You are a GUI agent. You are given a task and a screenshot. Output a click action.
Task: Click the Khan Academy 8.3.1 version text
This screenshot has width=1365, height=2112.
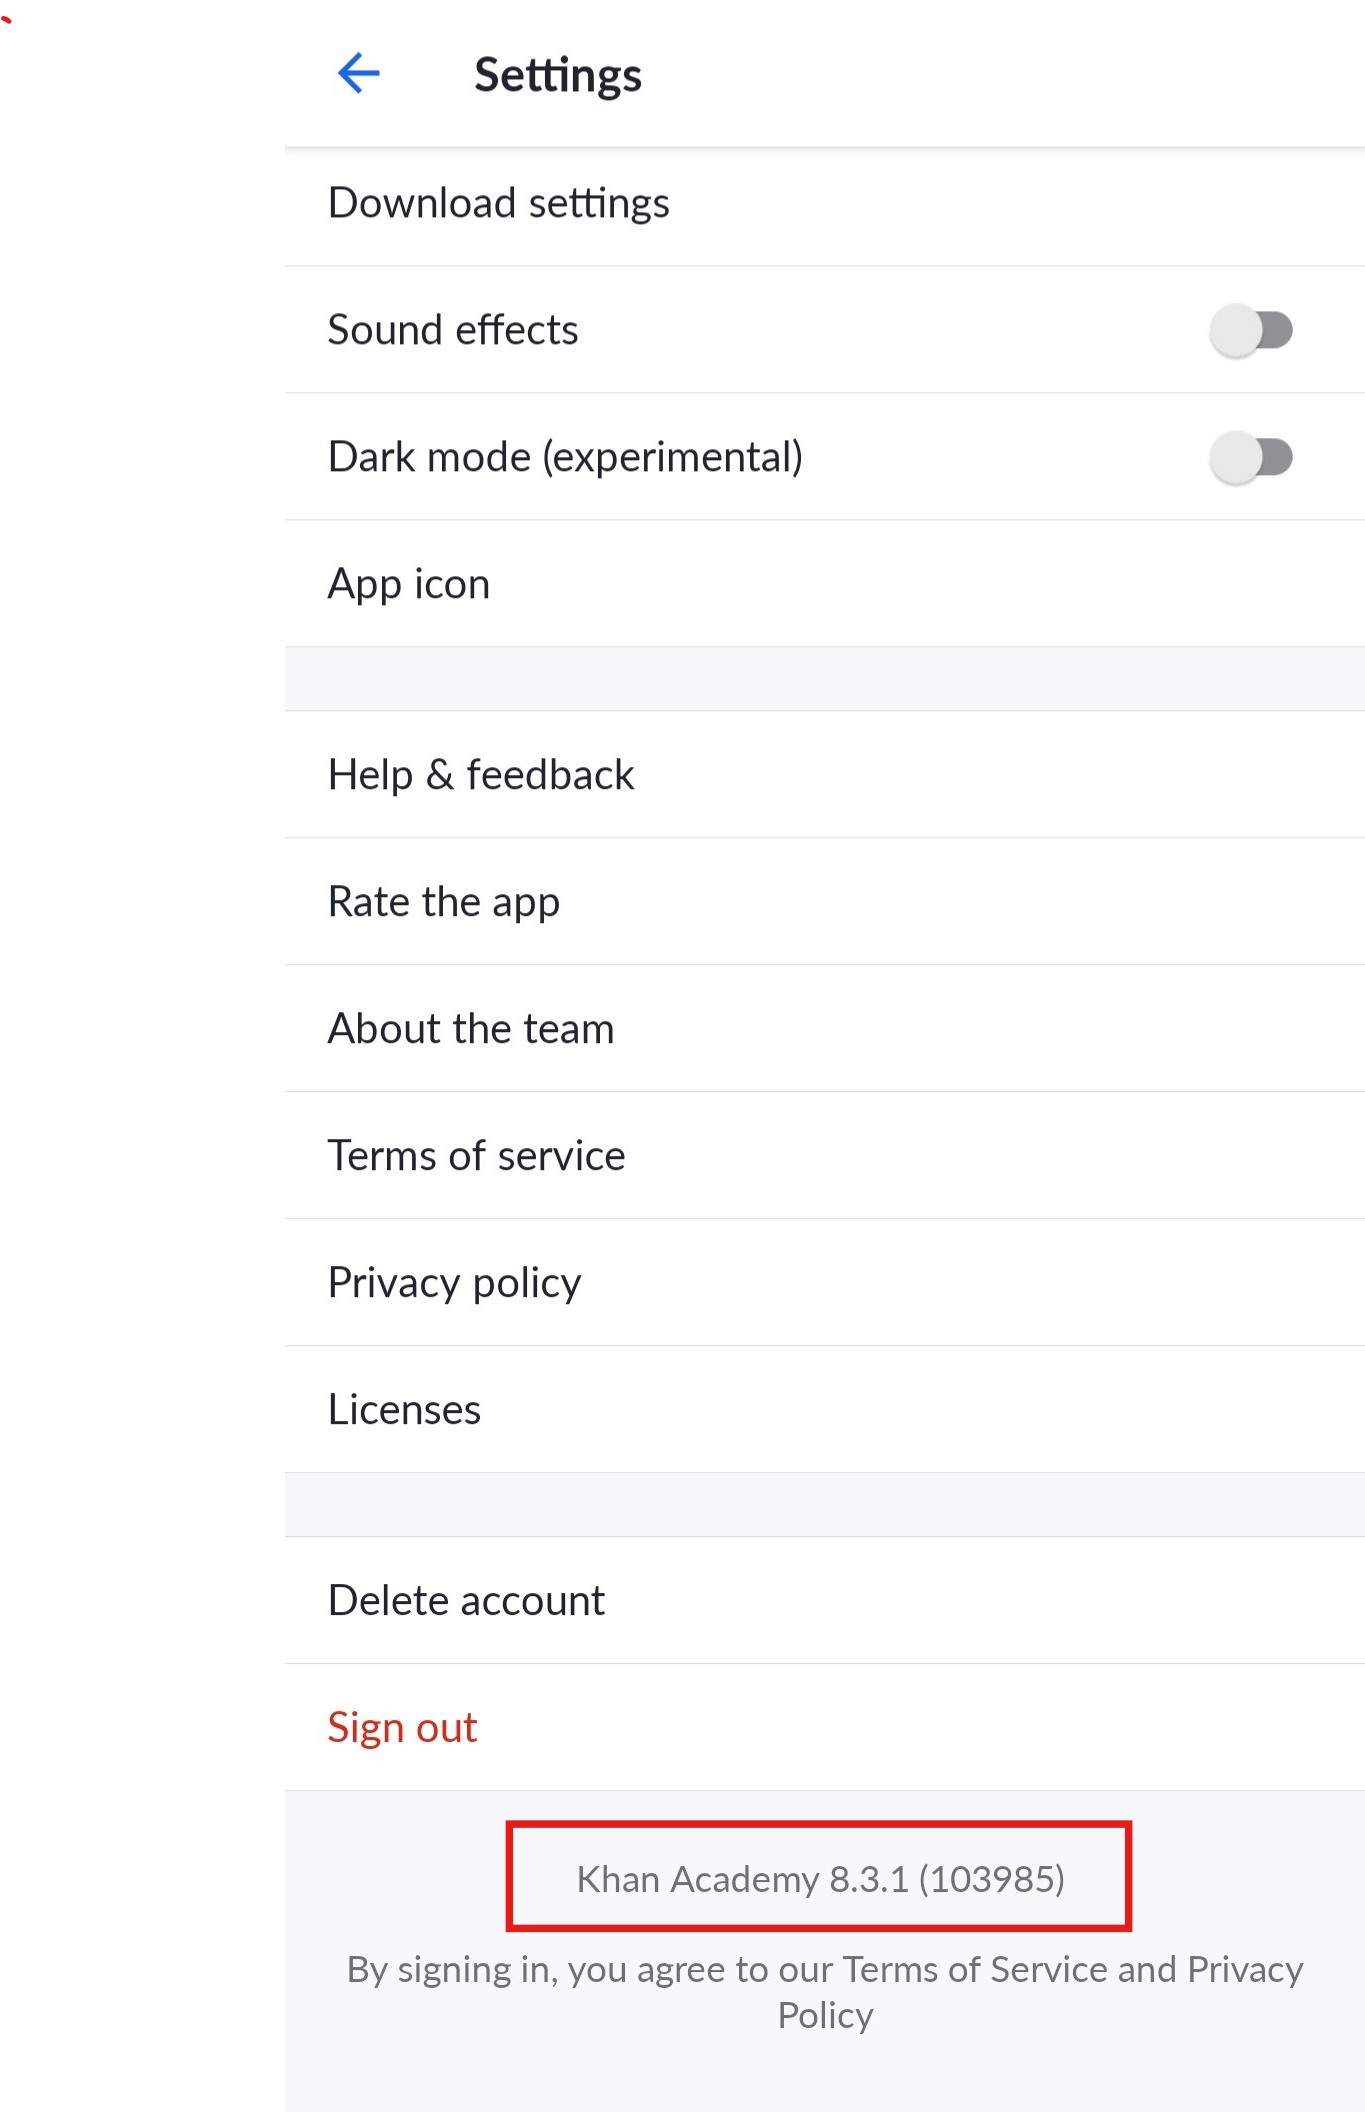coord(820,1879)
